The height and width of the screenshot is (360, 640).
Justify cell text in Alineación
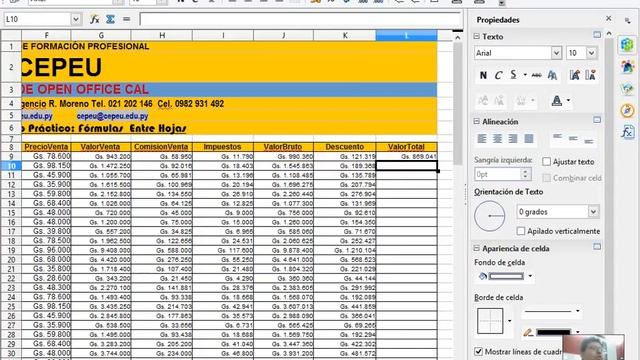point(529,139)
